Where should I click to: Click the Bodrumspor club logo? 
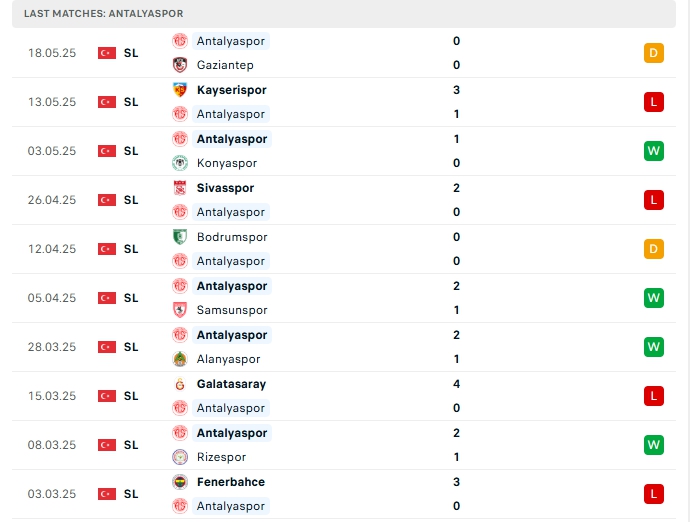(x=180, y=237)
